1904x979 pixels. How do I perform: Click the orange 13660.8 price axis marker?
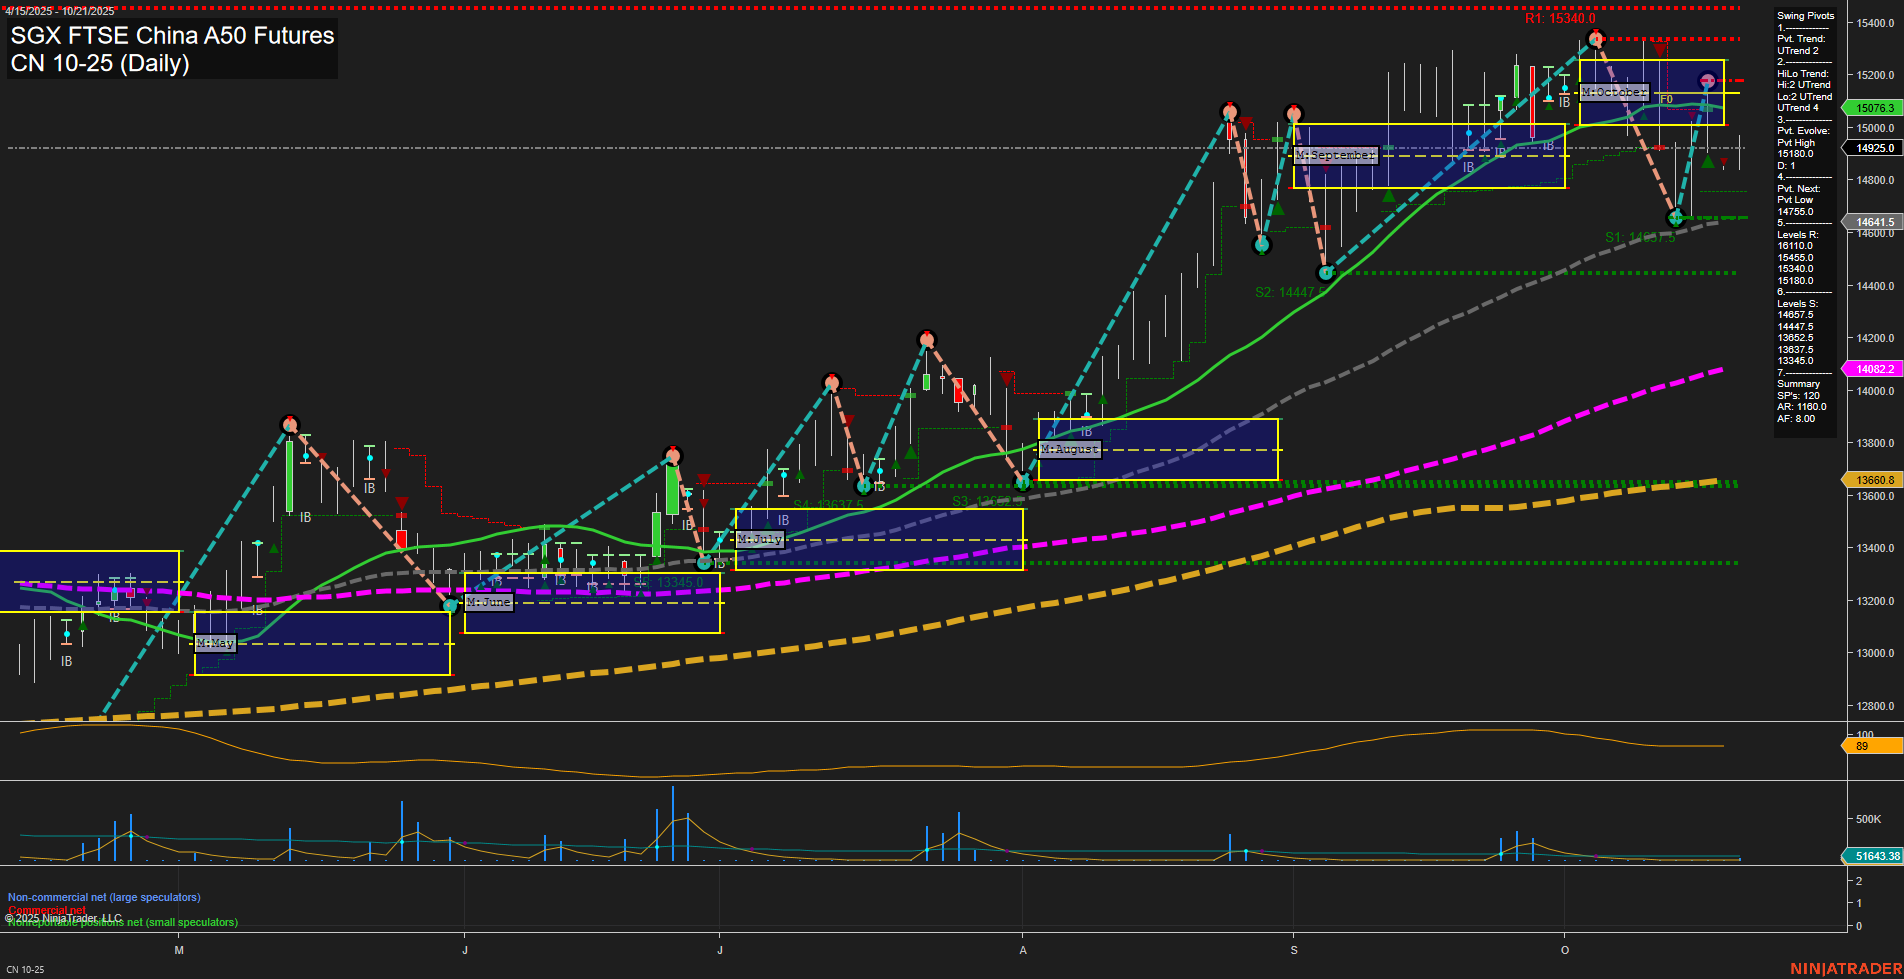[x=1874, y=480]
